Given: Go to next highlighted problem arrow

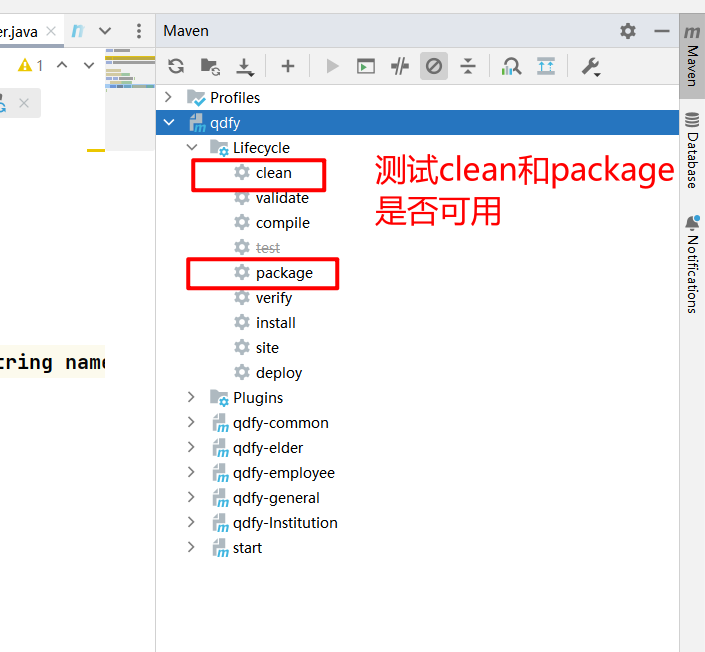Looking at the screenshot, I should tap(89, 65).
